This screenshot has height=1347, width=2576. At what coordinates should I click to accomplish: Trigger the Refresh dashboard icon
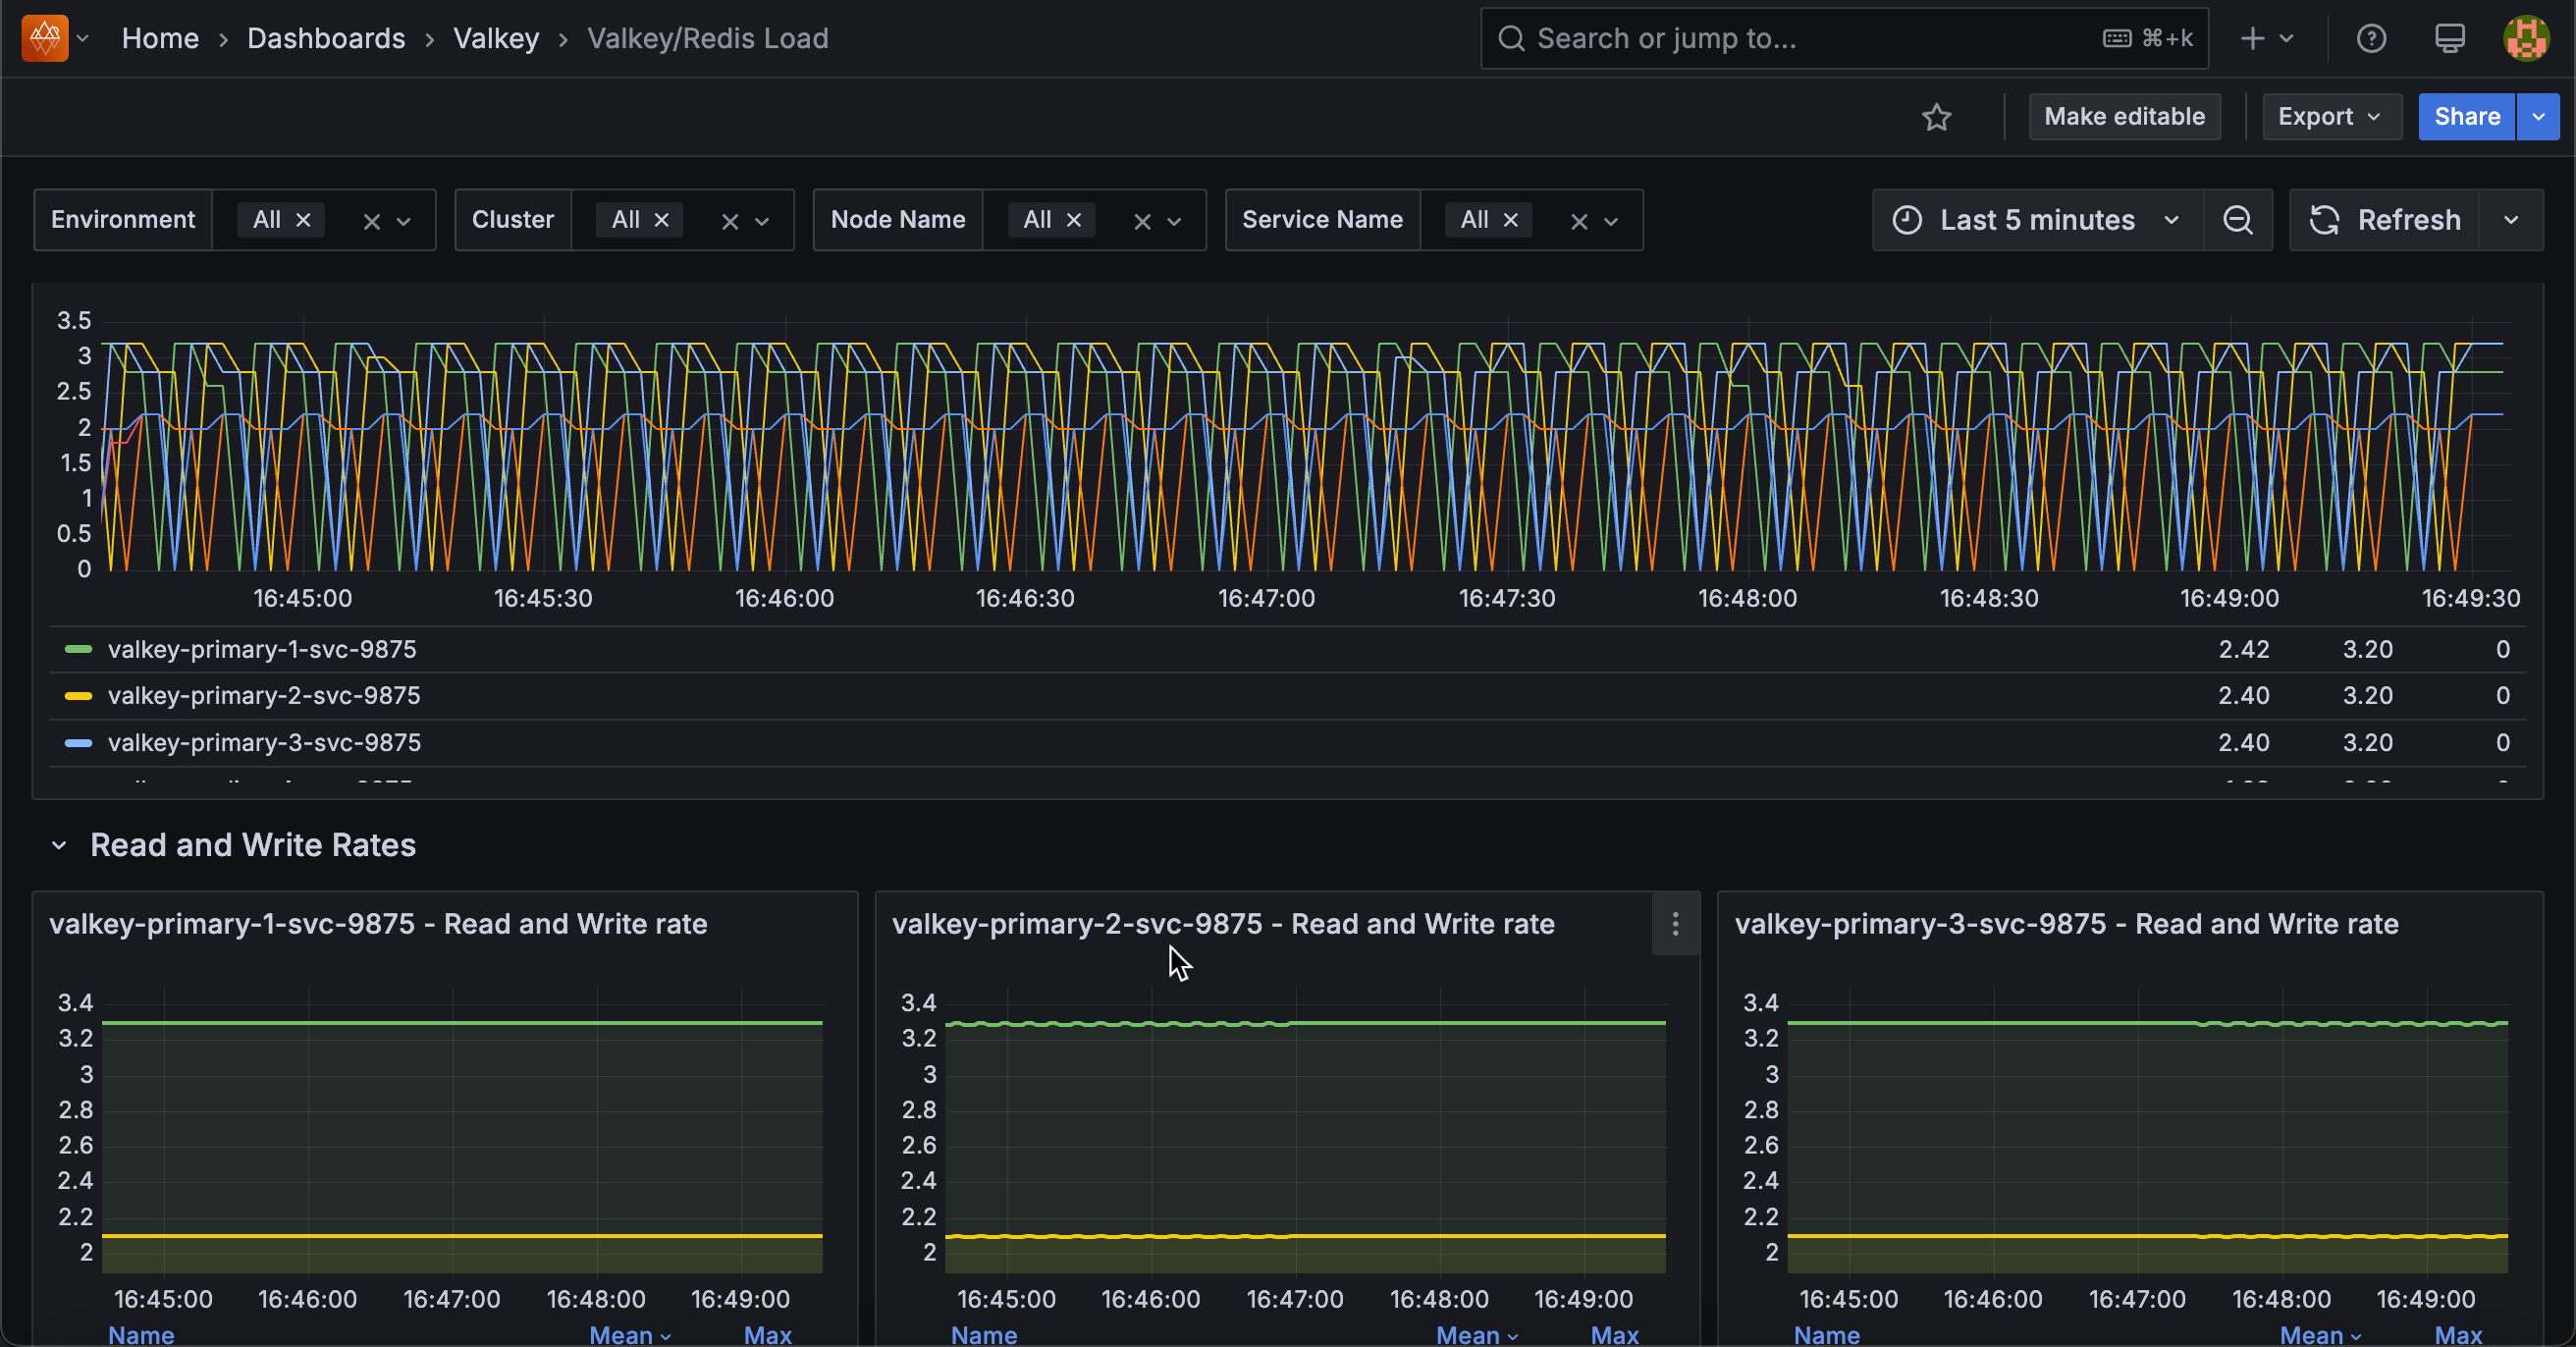coord(2323,220)
